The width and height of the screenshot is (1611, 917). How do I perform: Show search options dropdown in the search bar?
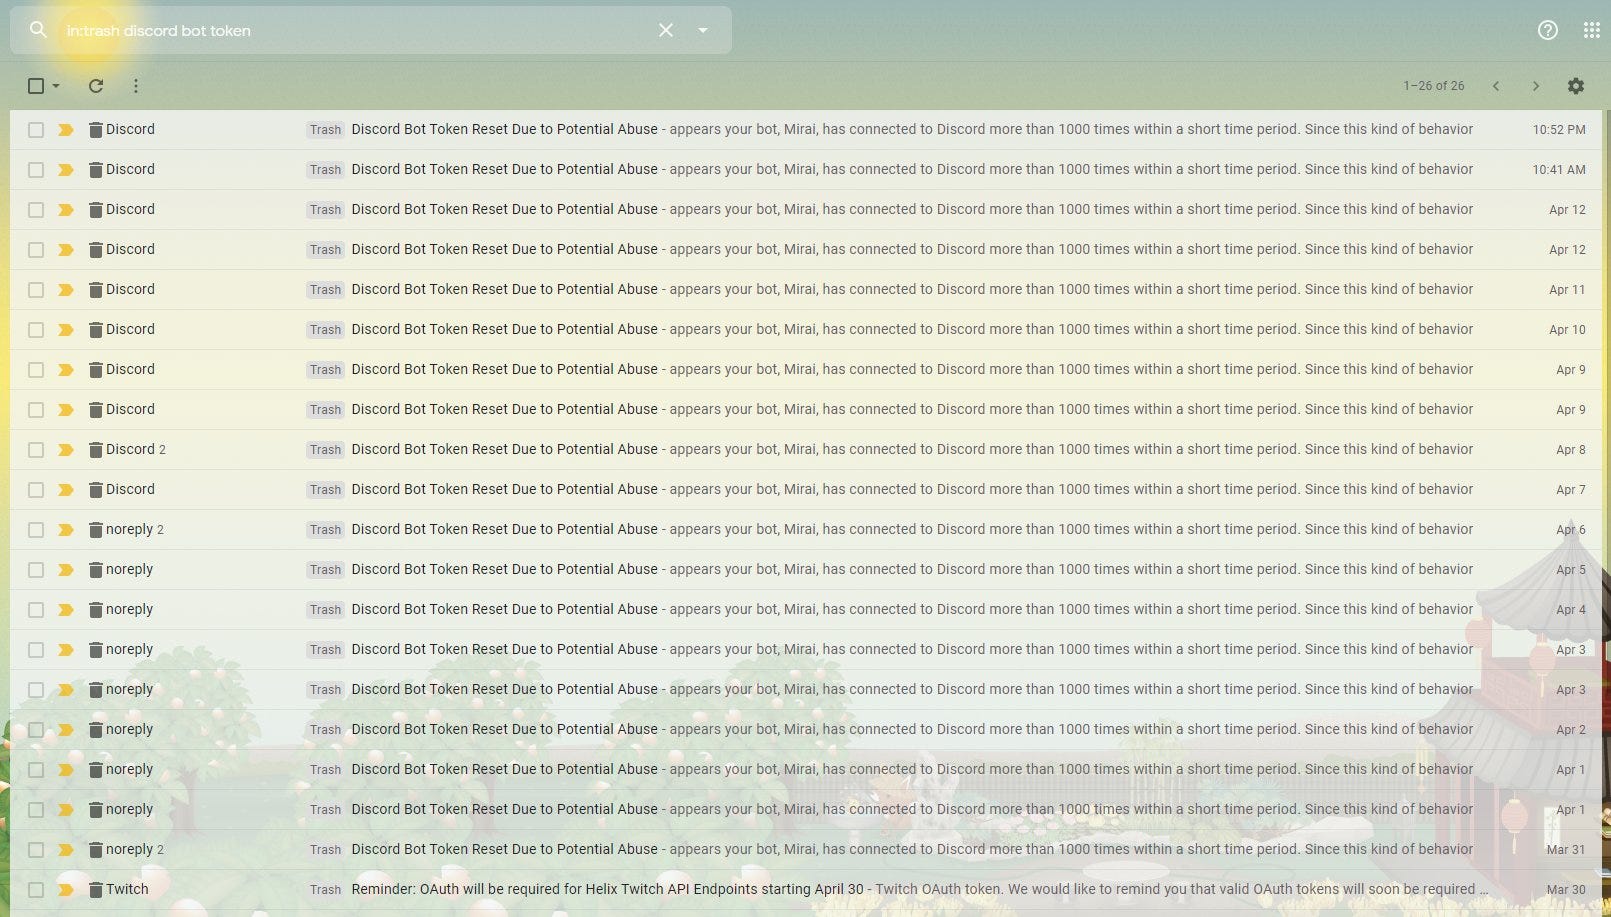point(703,30)
